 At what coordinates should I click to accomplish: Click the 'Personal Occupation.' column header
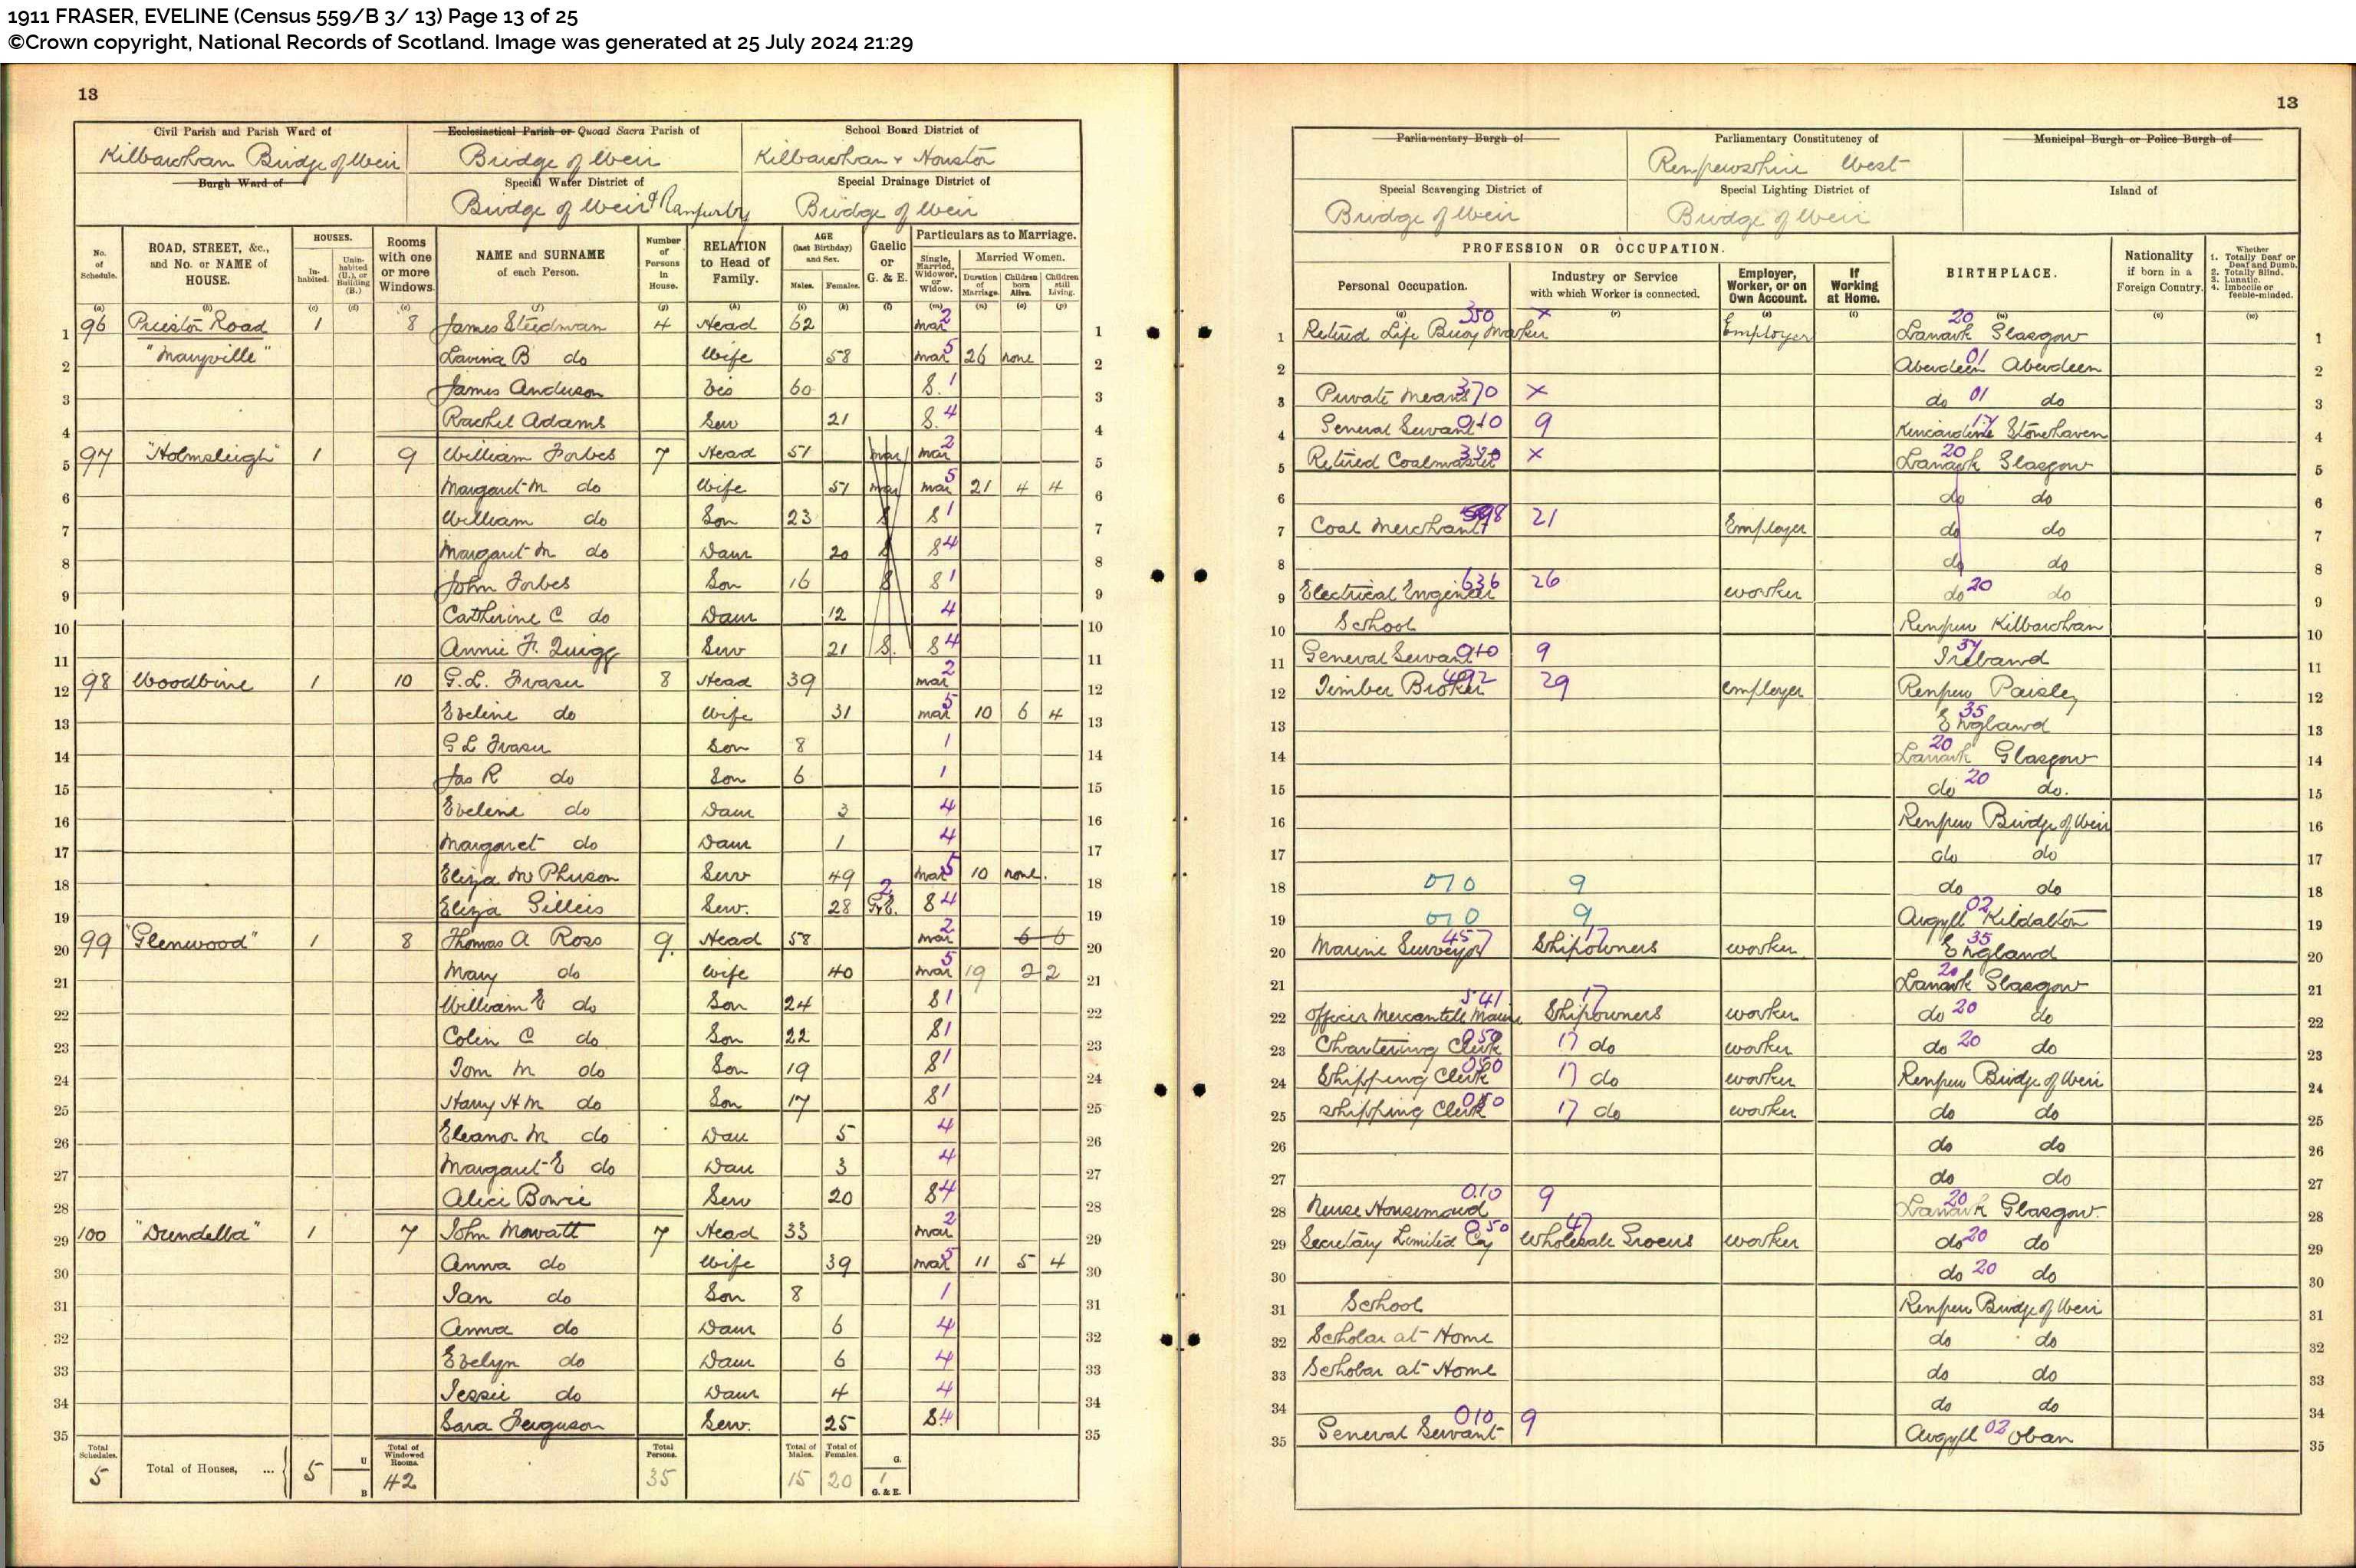[1401, 286]
